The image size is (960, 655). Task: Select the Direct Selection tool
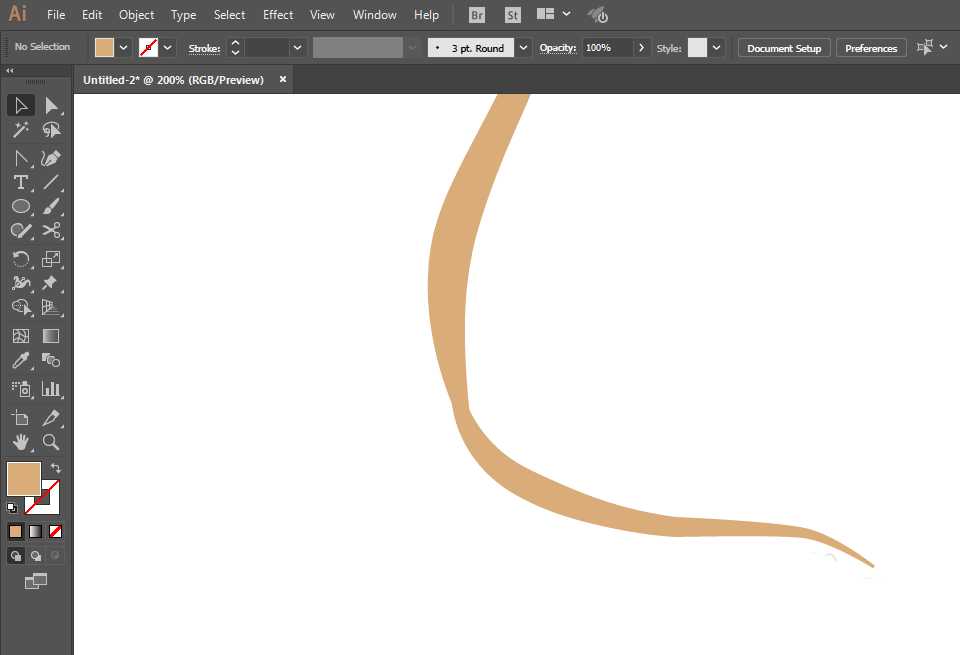52,105
